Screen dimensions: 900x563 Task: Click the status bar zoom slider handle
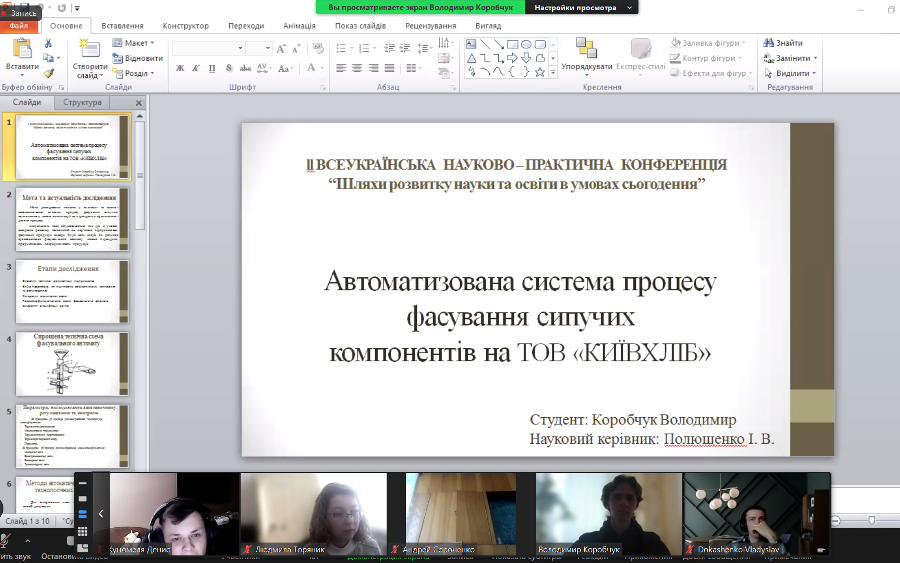872,520
